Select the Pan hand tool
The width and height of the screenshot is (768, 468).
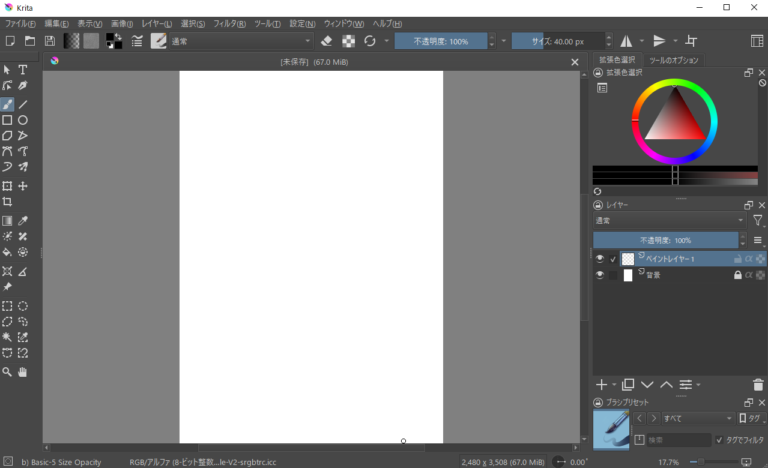[23, 372]
